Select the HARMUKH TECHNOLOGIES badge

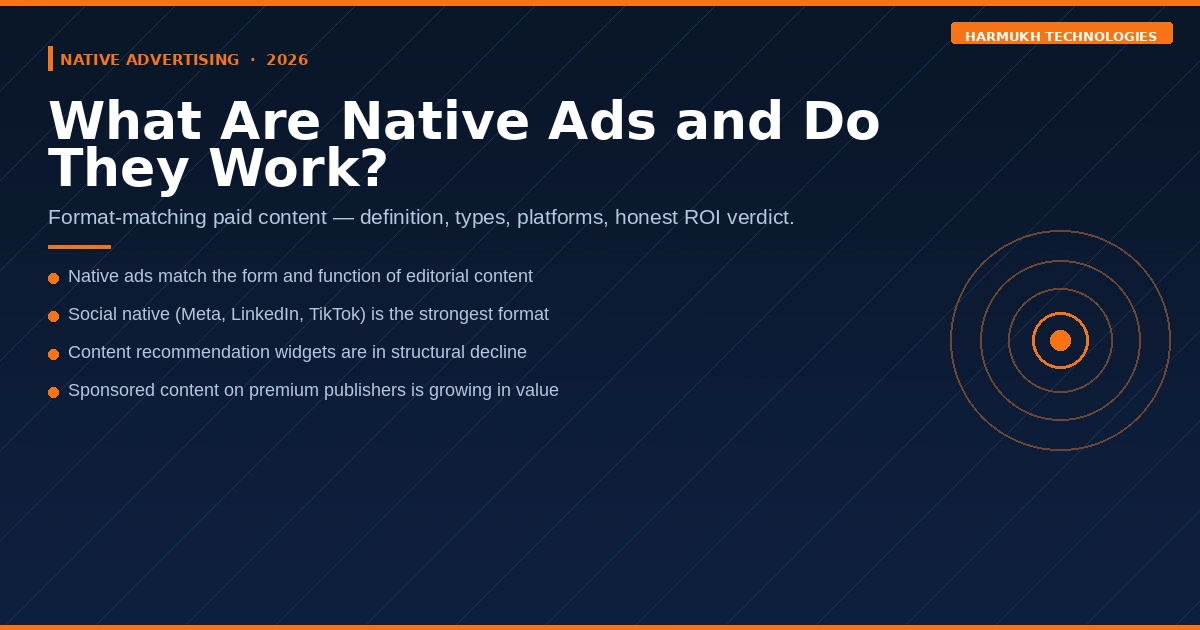[1061, 33]
